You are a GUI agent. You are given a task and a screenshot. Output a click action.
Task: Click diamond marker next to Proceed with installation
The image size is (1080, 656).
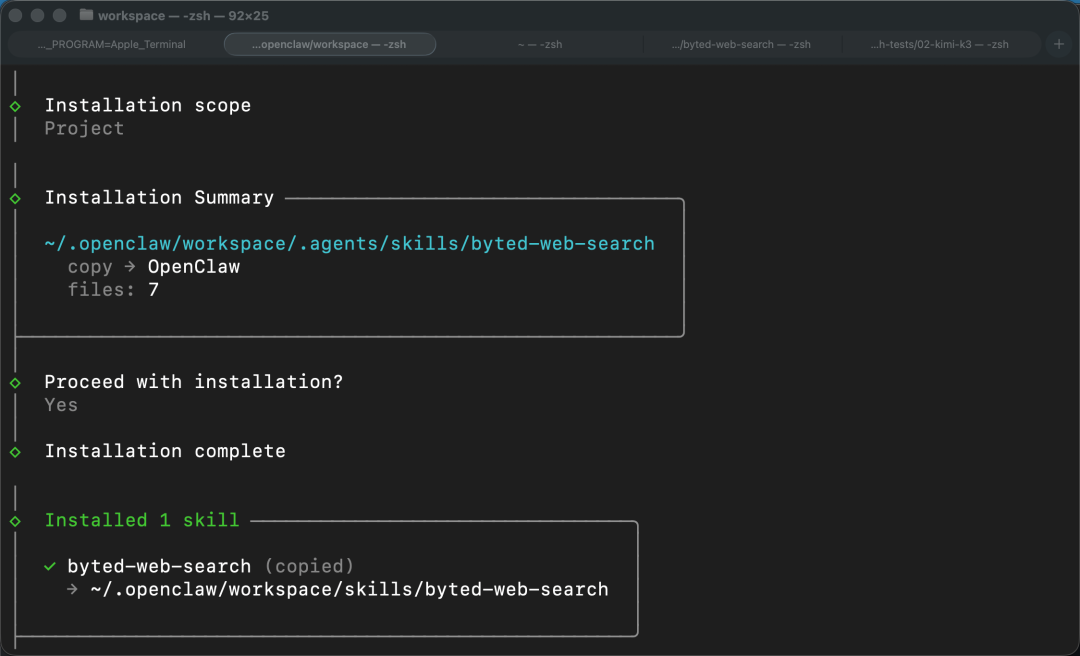pyautogui.click(x=15, y=382)
